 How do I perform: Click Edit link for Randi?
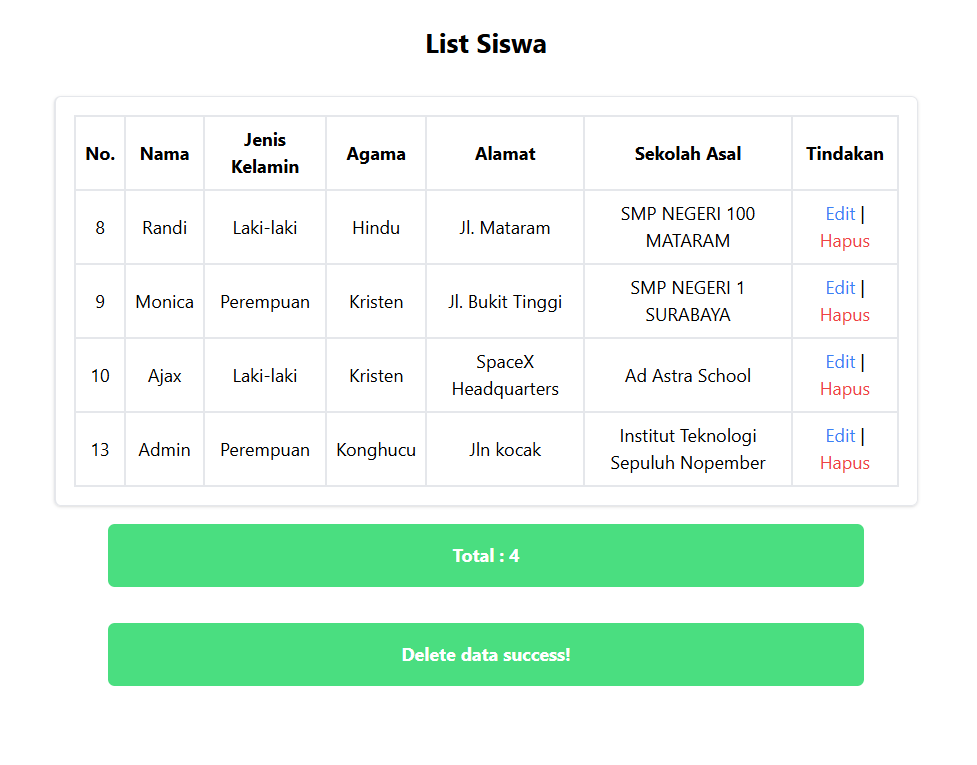point(840,214)
